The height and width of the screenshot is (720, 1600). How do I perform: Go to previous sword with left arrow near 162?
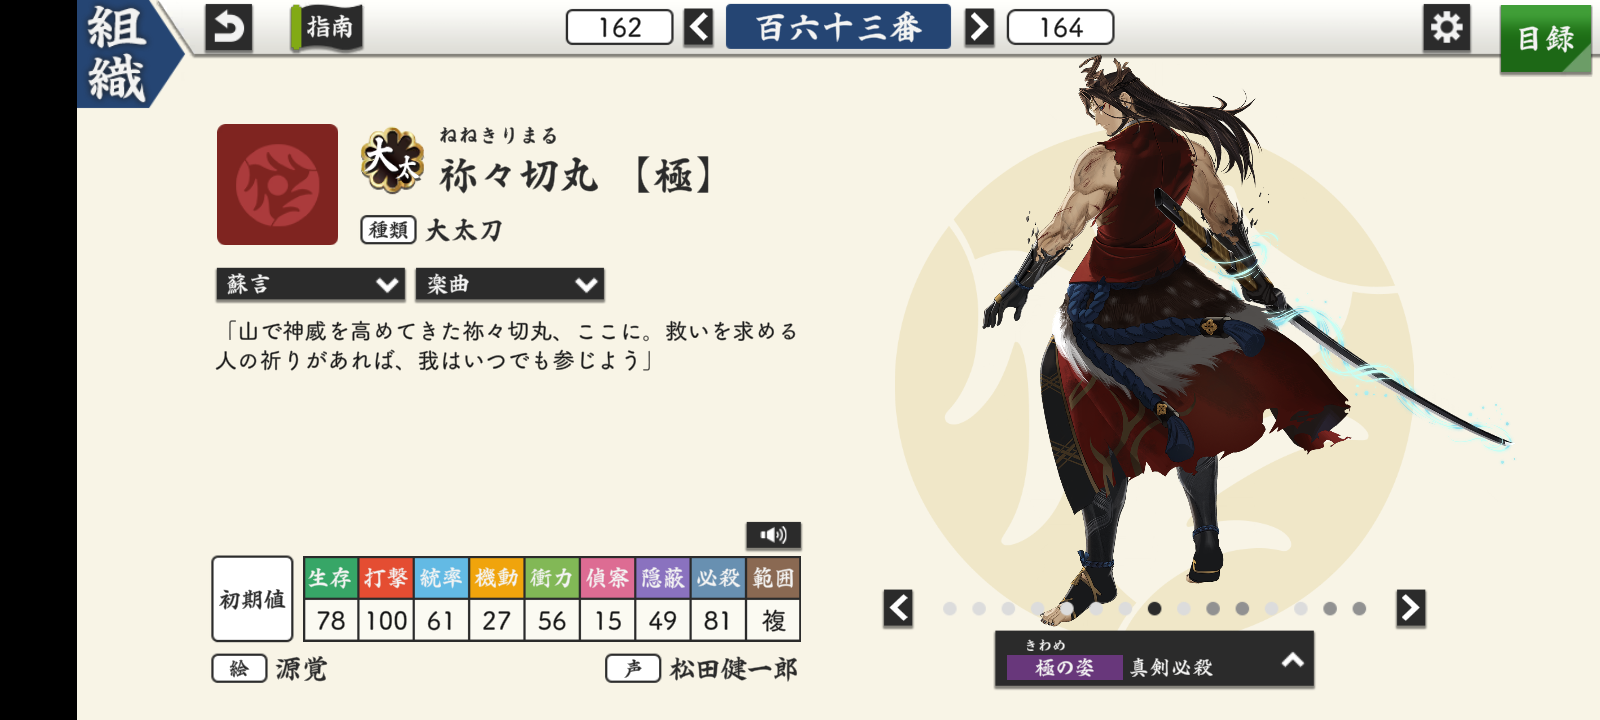coord(699,27)
